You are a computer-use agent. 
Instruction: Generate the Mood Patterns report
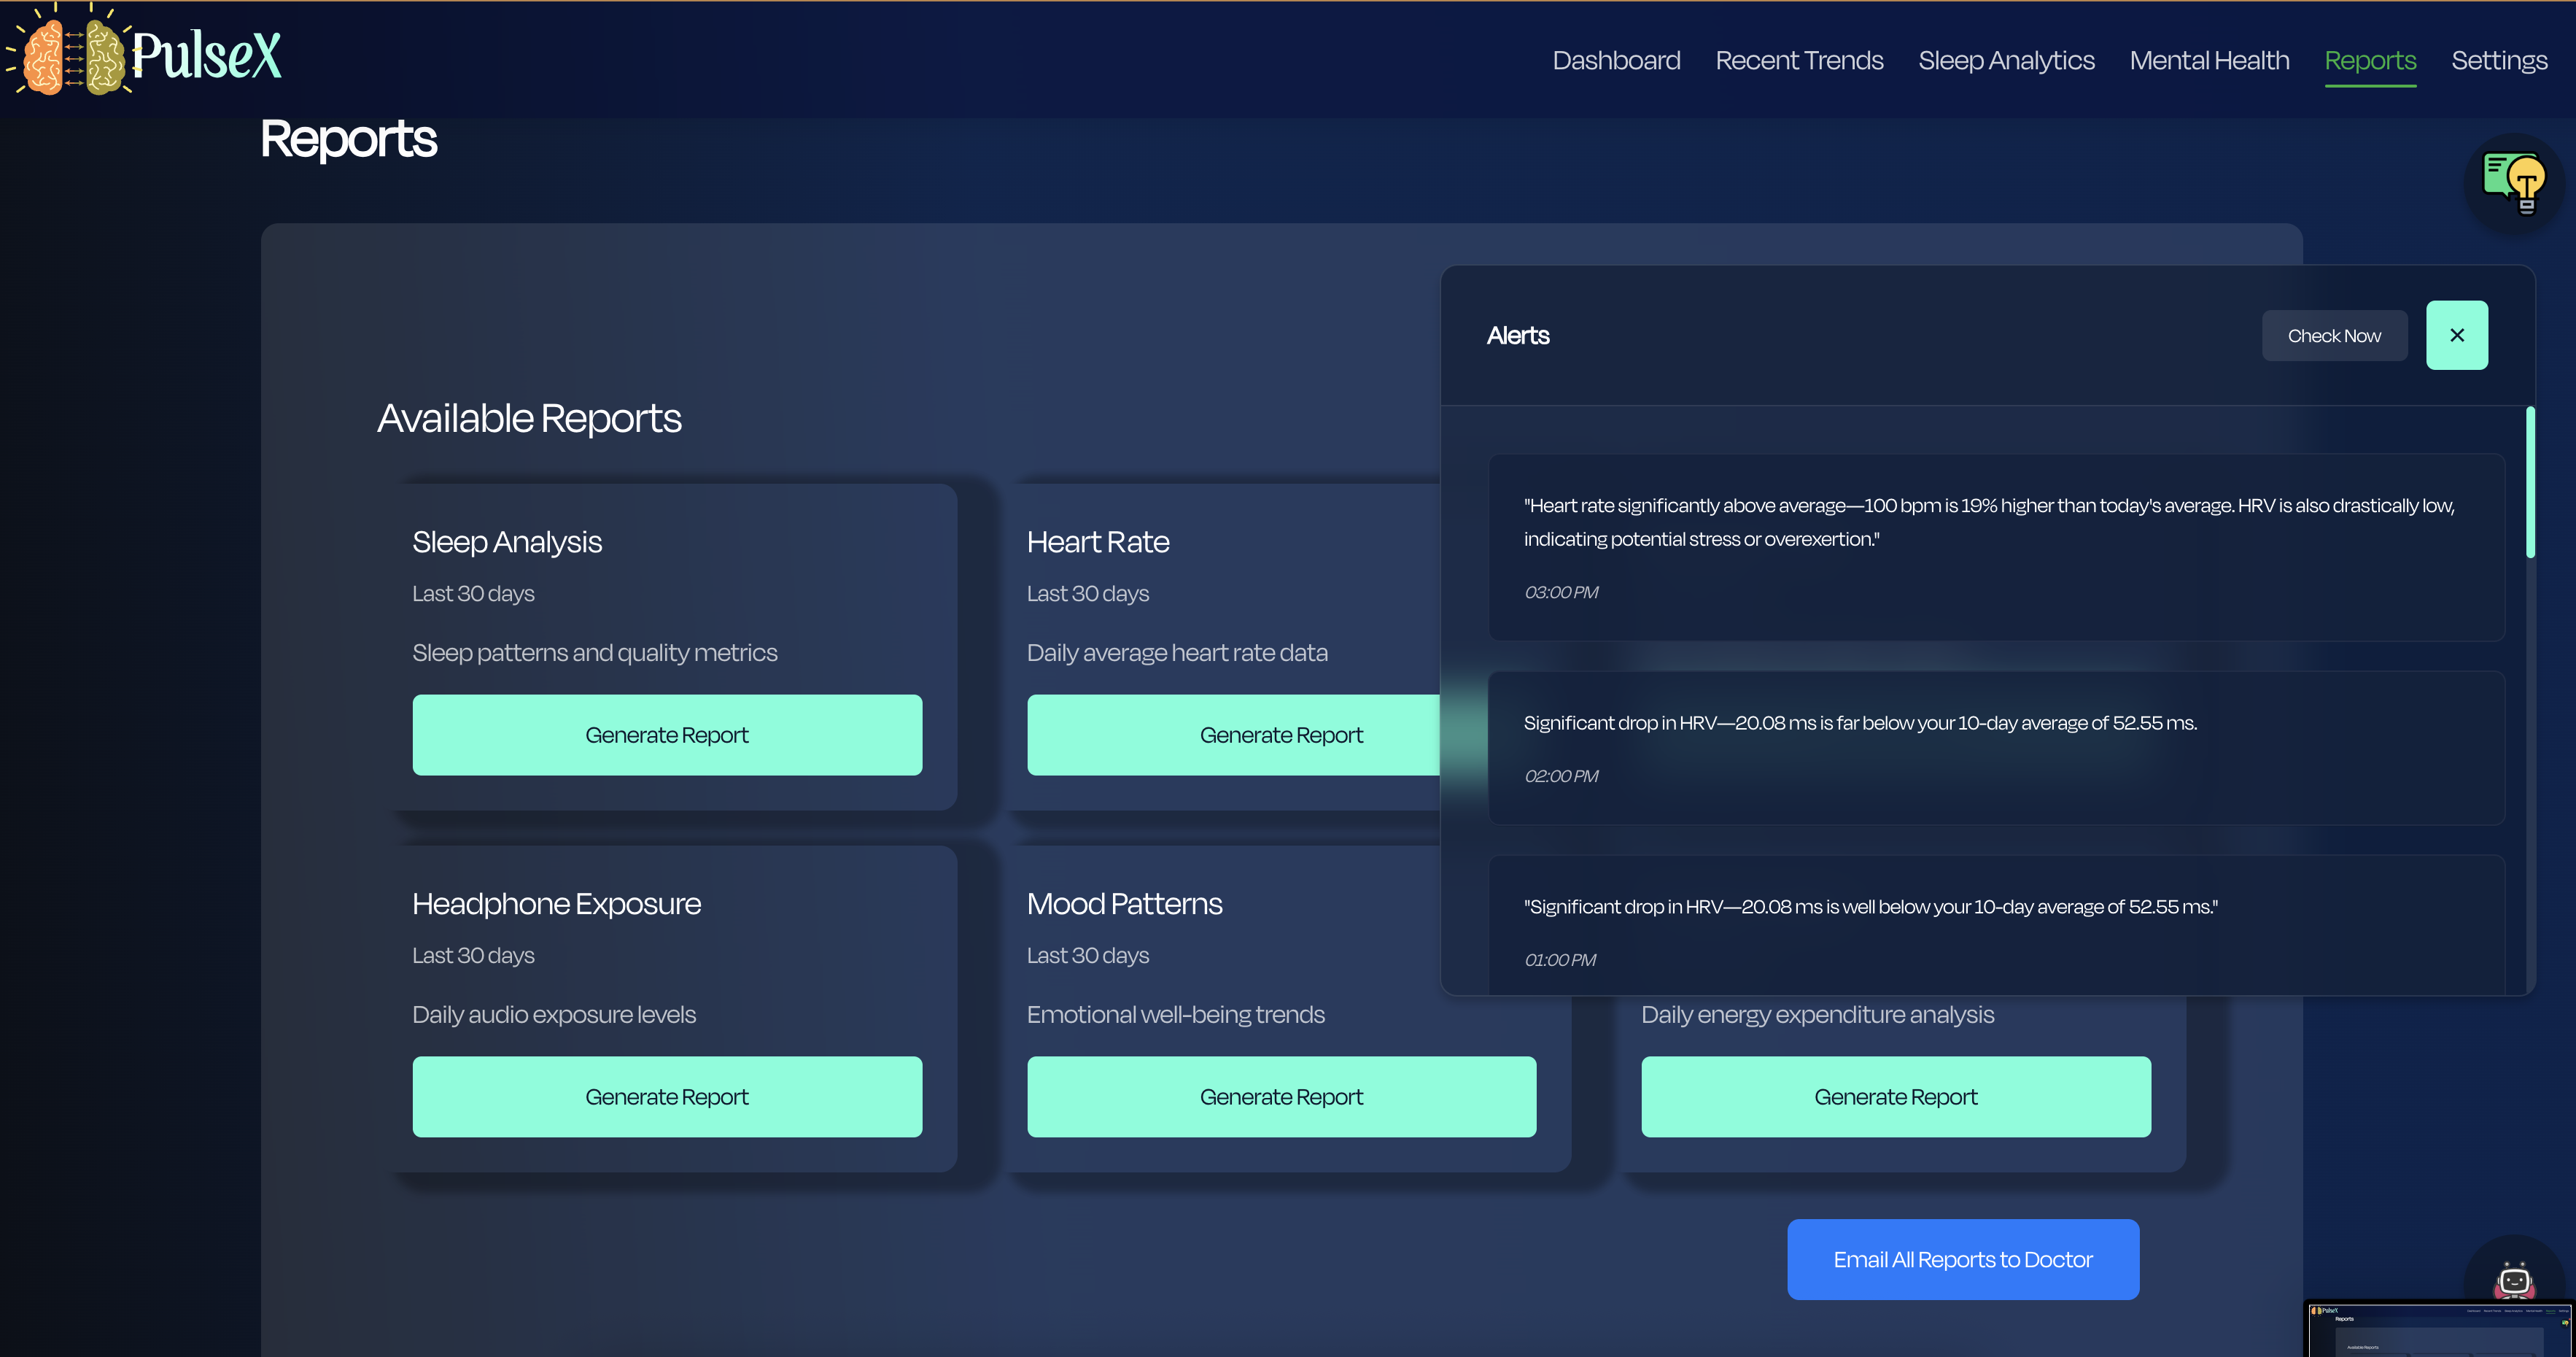(x=1281, y=1097)
